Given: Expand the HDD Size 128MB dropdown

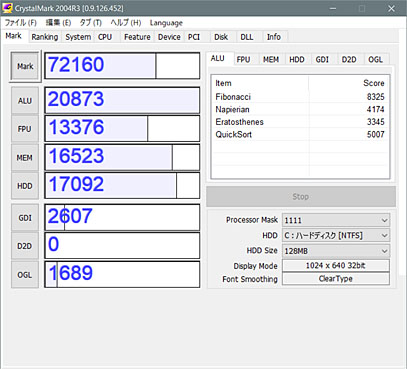Looking at the screenshot, I should (x=336, y=251).
